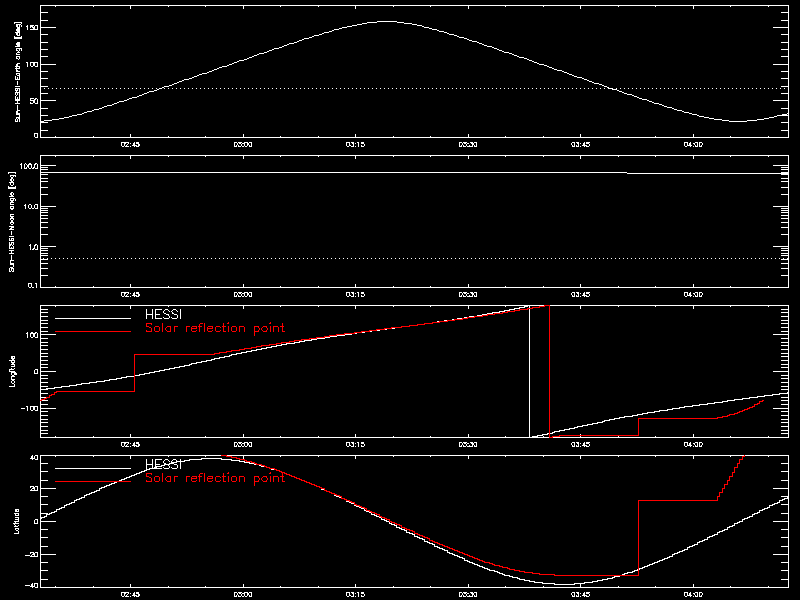The width and height of the screenshot is (800, 600).
Task: Click the 40 tick label on Latitude plot
Action: (34, 458)
